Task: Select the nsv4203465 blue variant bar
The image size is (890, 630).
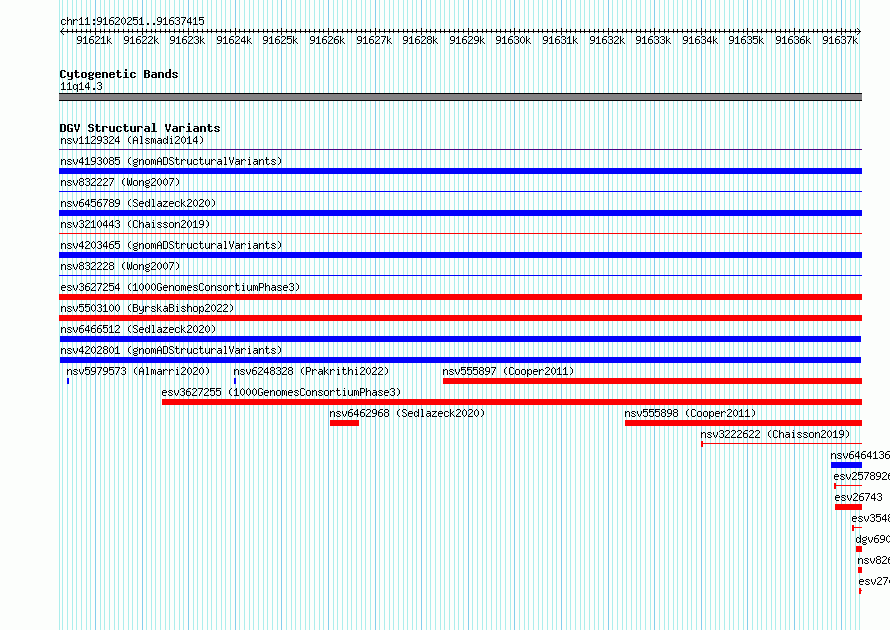Action: [x=460, y=255]
